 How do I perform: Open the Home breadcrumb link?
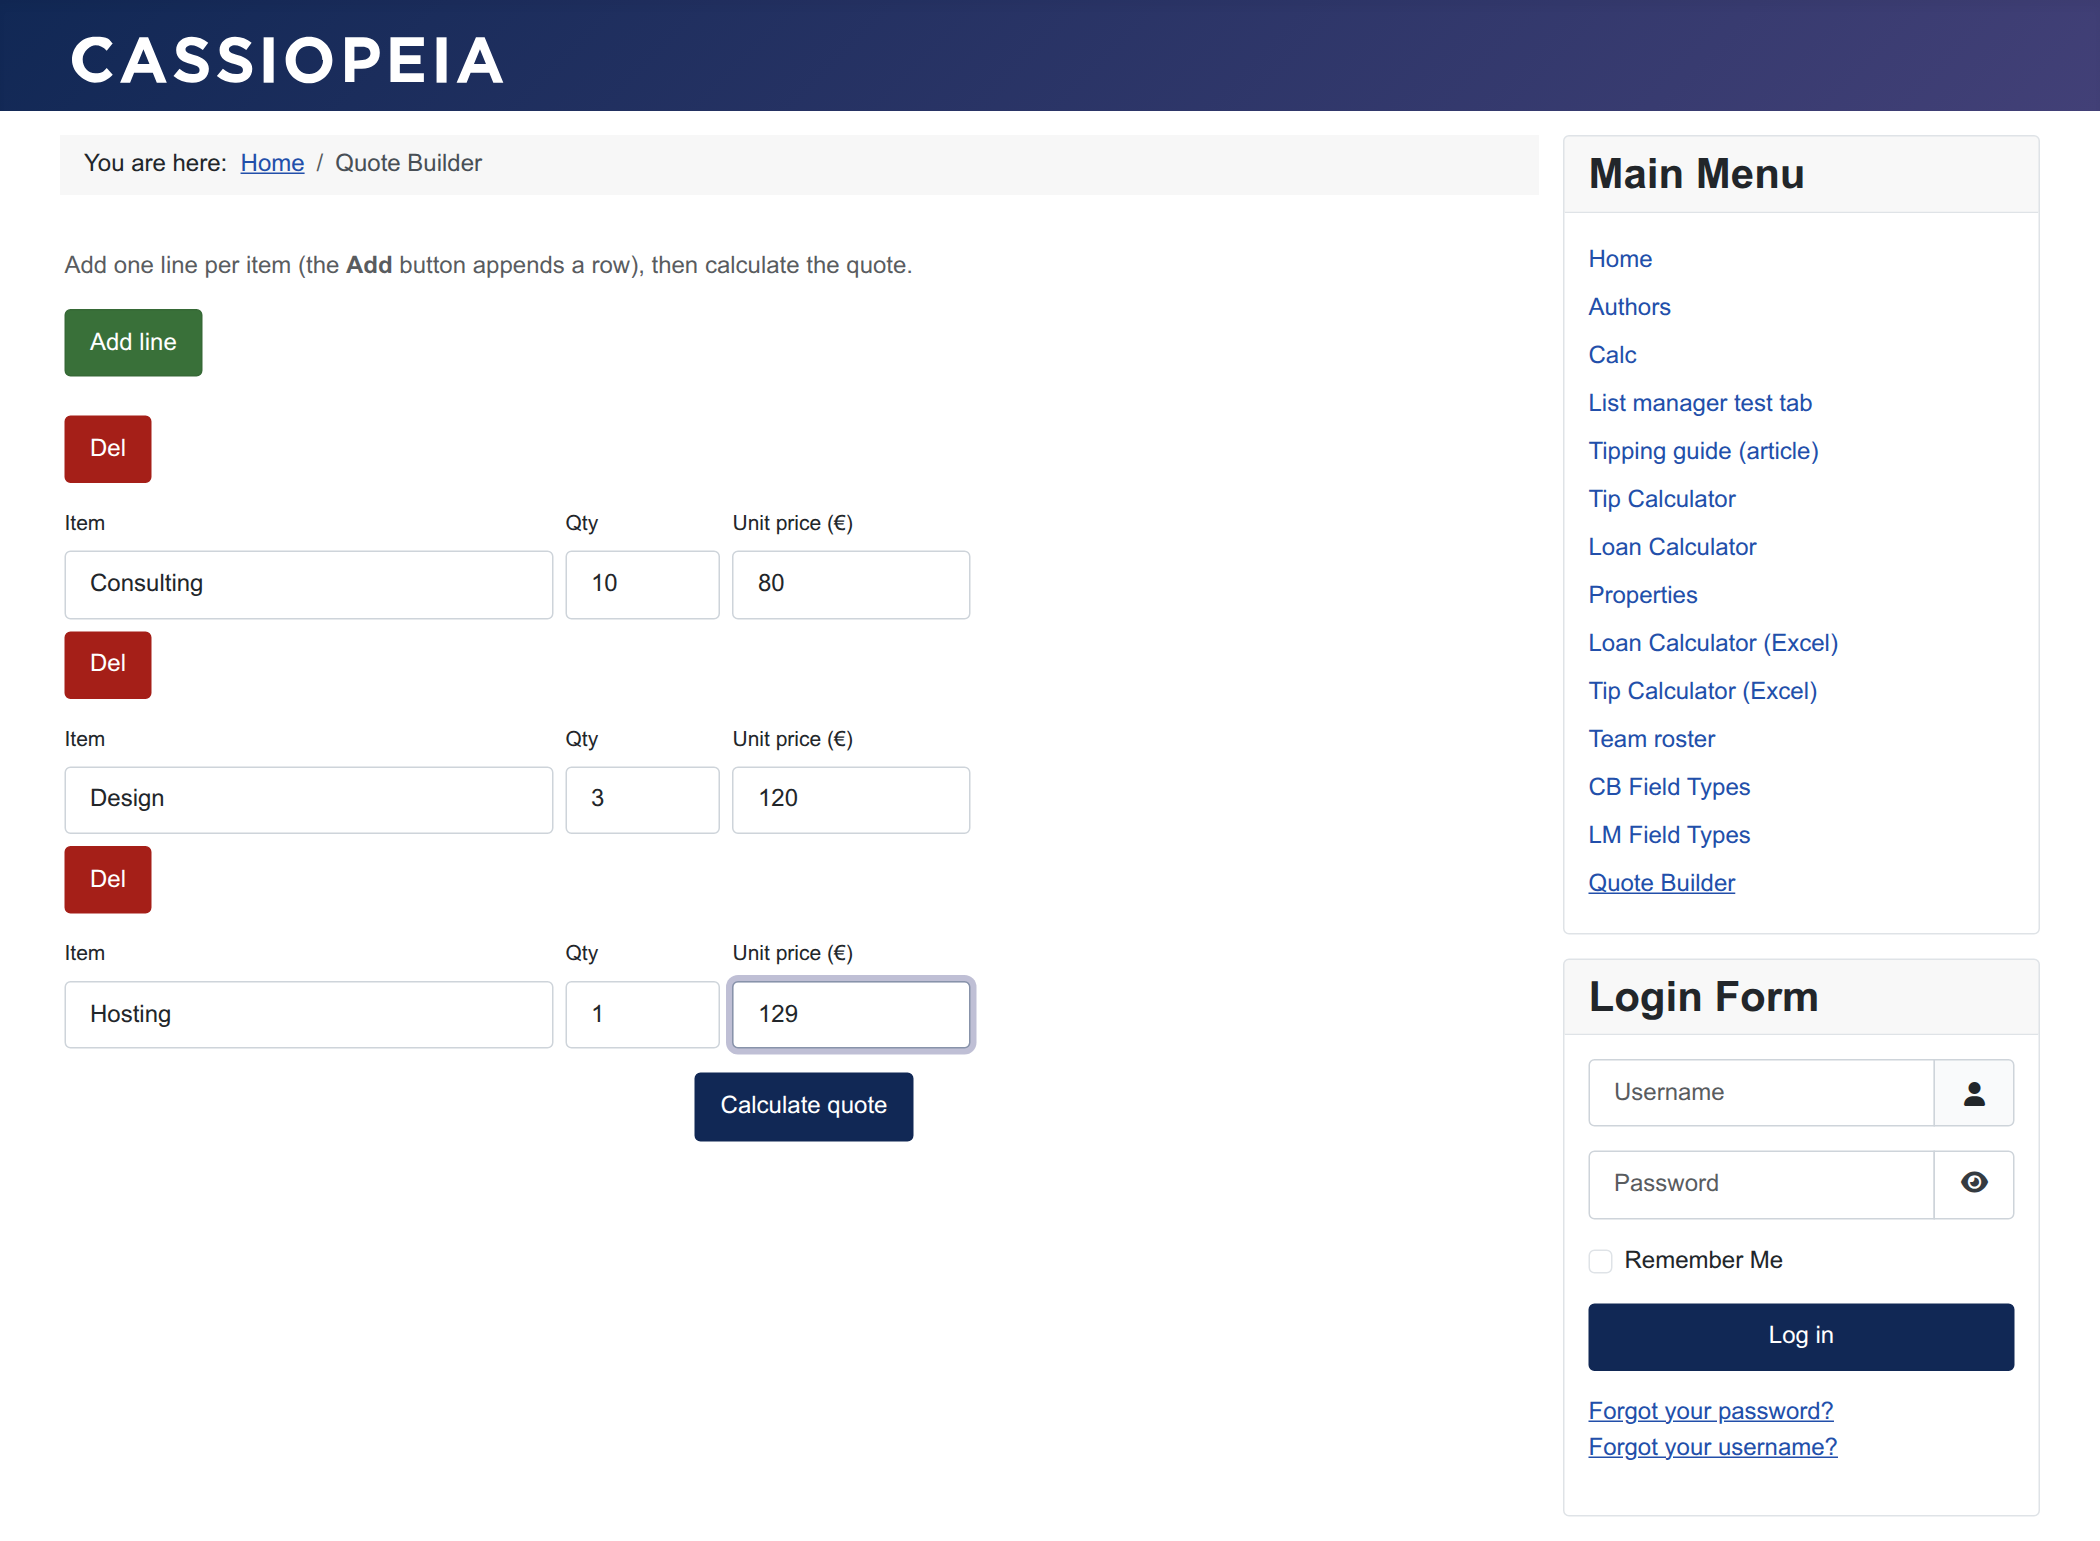tap(272, 163)
